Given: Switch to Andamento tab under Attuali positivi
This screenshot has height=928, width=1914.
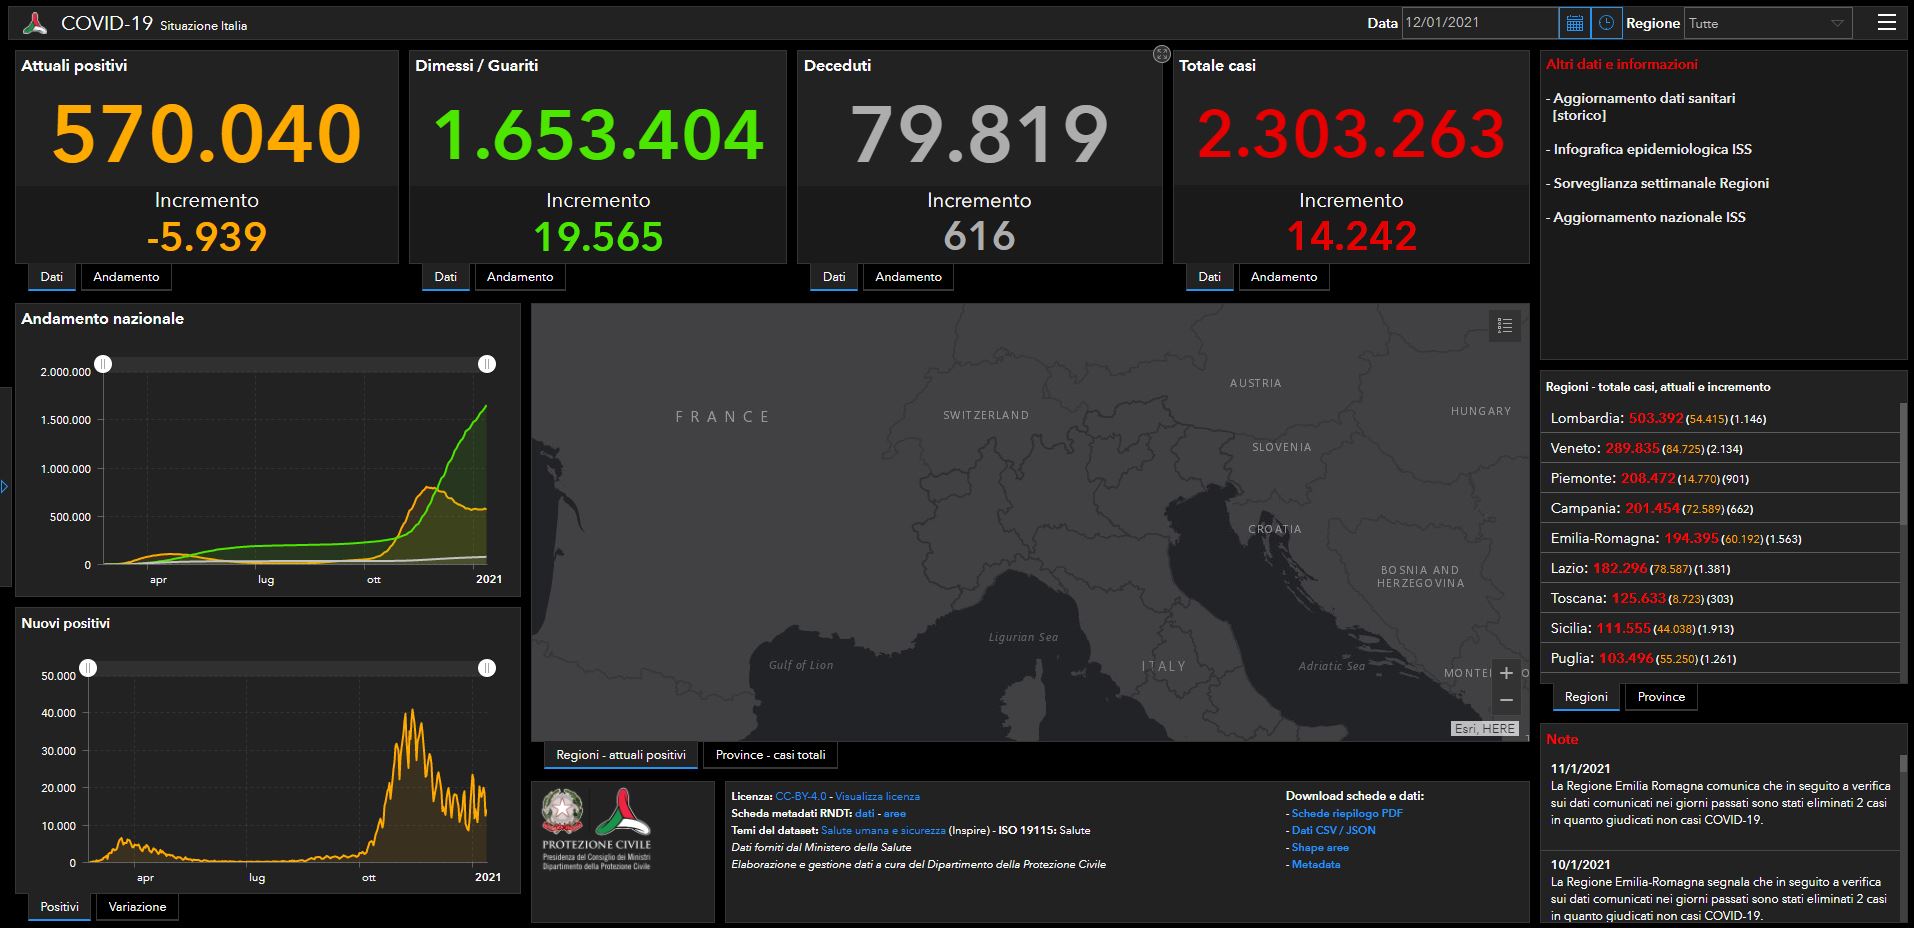Looking at the screenshot, I should (x=126, y=277).
